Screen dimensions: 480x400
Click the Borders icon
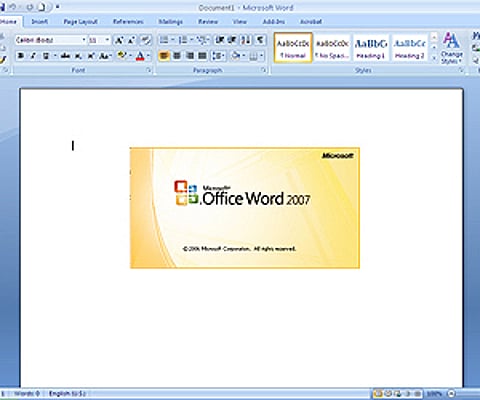(x=254, y=56)
